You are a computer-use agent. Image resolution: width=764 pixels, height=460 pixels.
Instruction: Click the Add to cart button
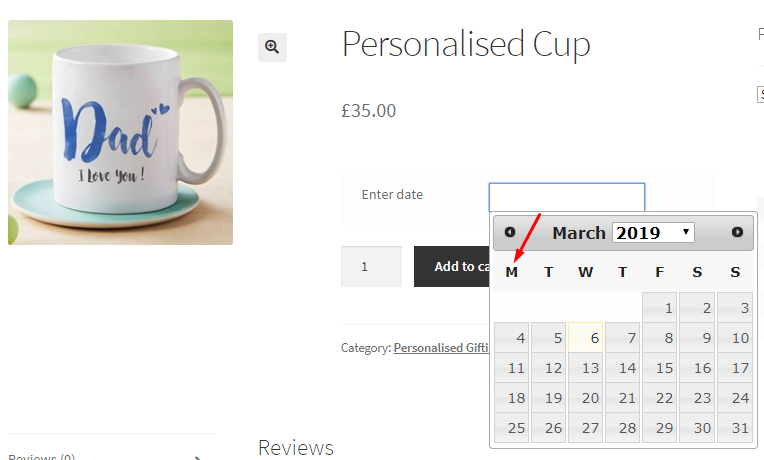[452, 267]
